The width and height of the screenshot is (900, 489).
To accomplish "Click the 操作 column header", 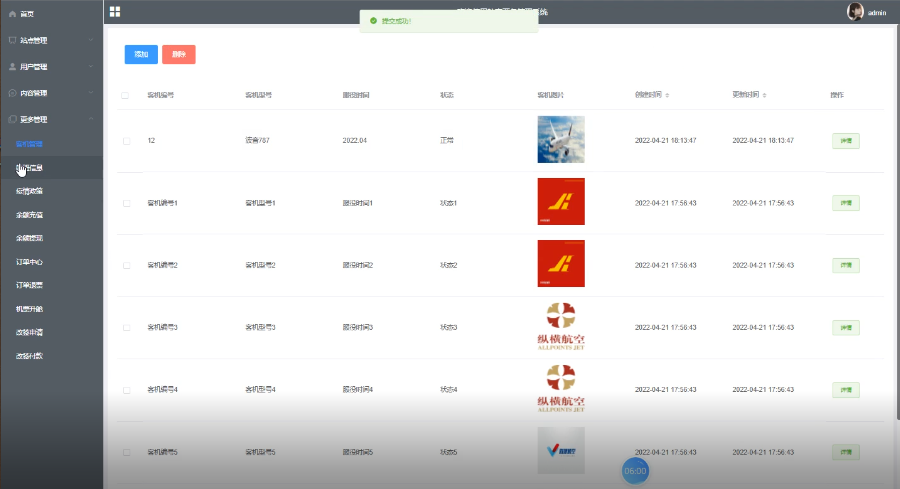I will click(837, 95).
